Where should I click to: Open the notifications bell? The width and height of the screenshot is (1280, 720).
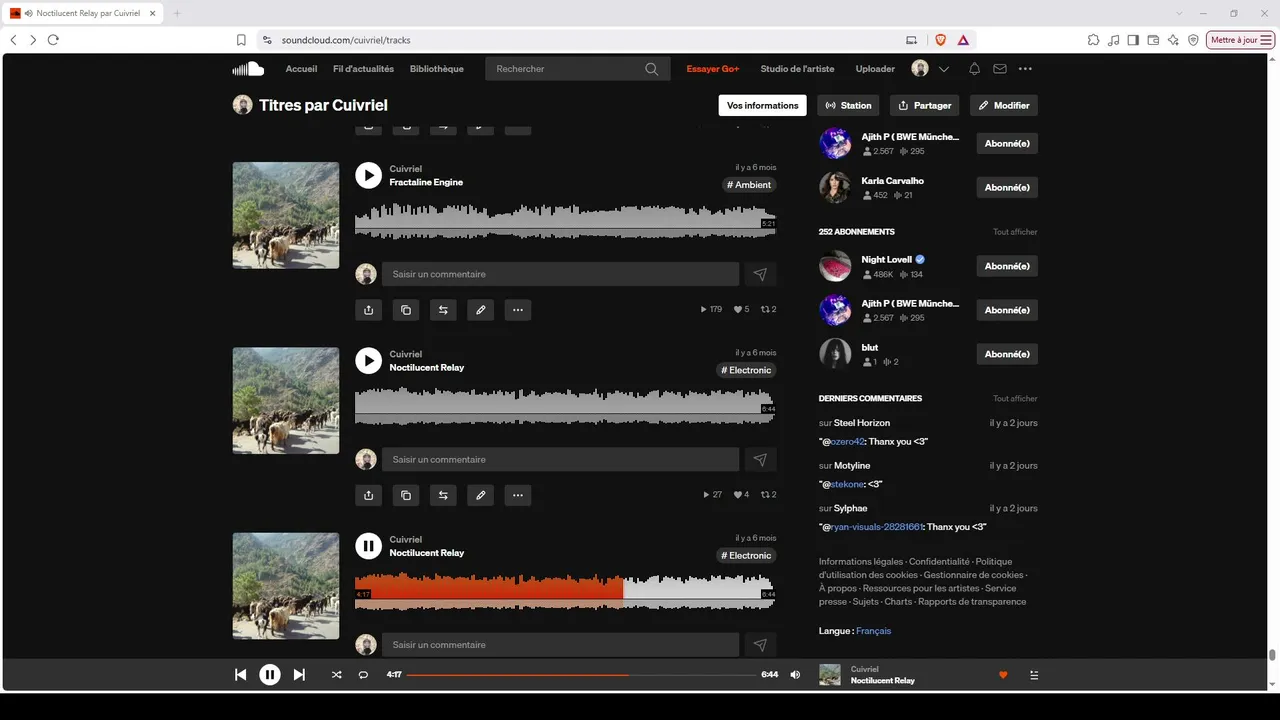tap(974, 69)
